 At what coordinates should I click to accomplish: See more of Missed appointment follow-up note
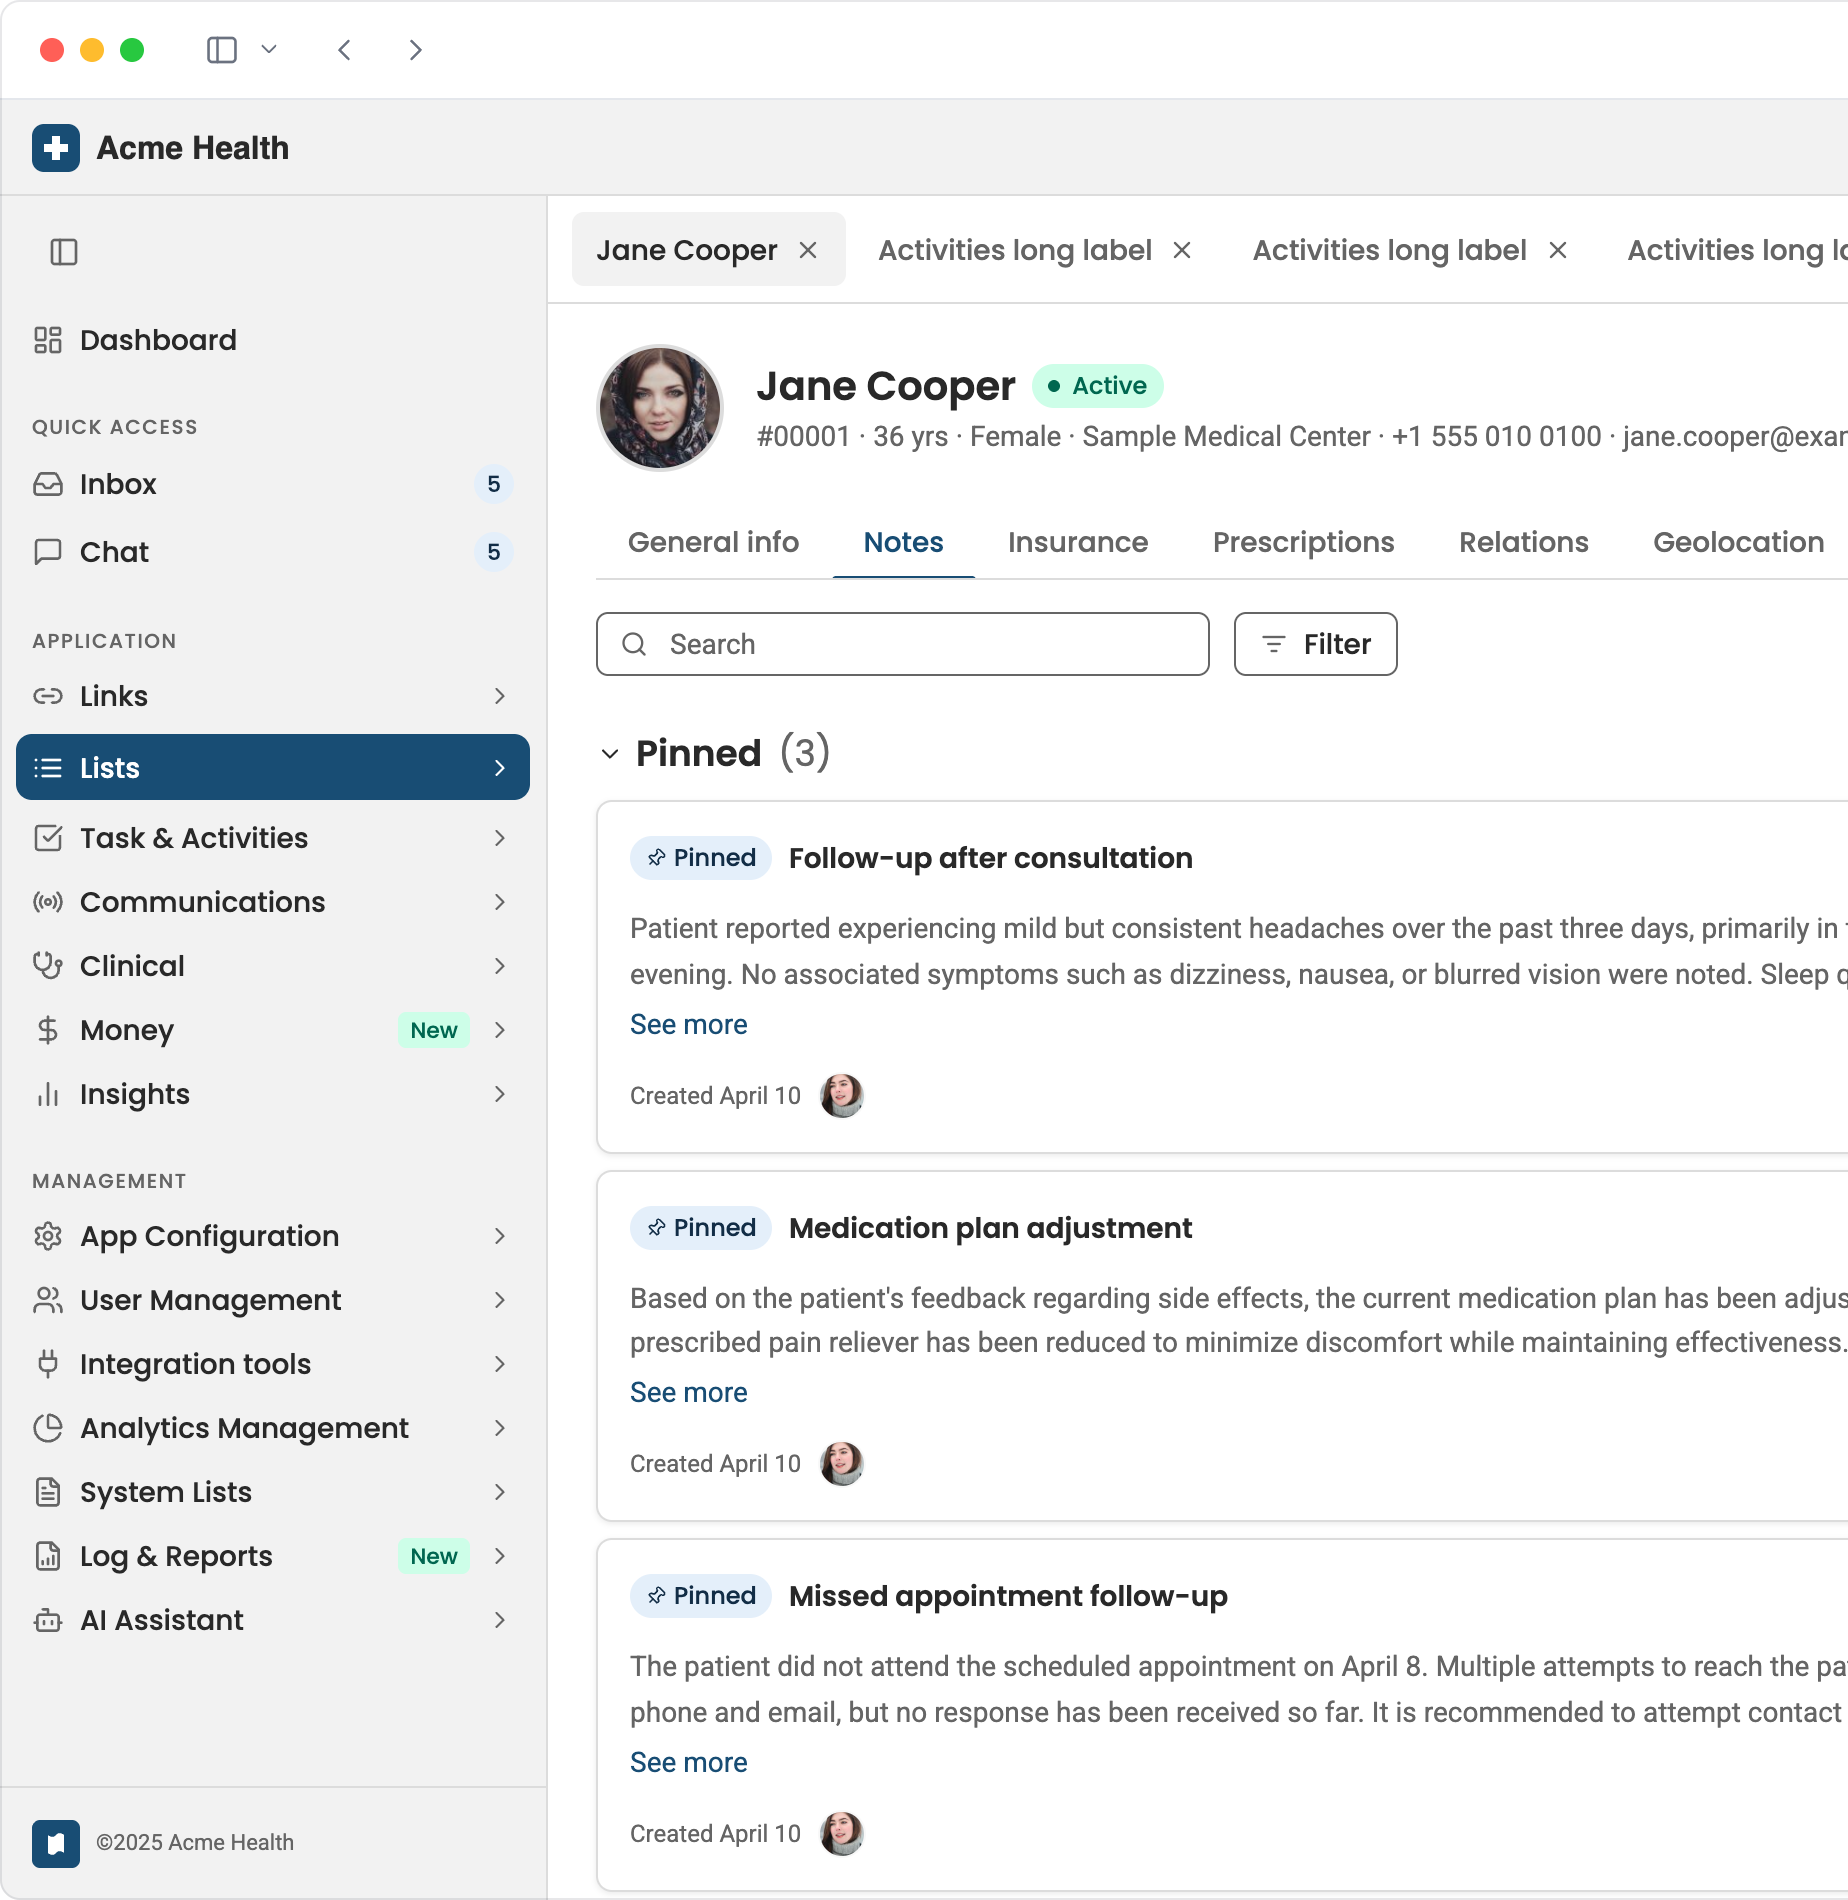point(689,1762)
